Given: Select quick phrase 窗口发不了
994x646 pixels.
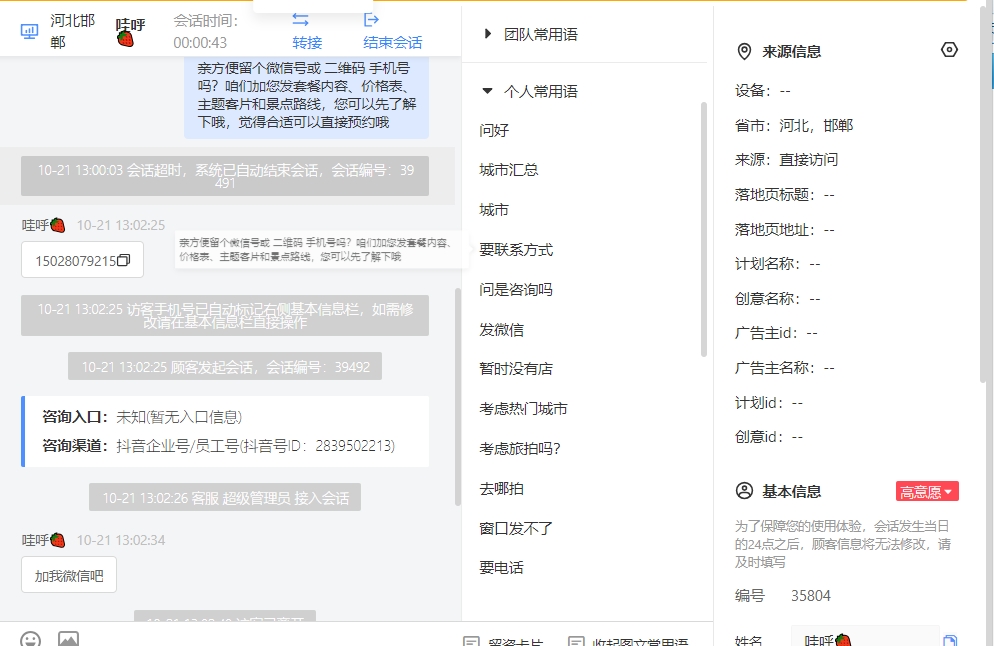Looking at the screenshot, I should (516, 528).
